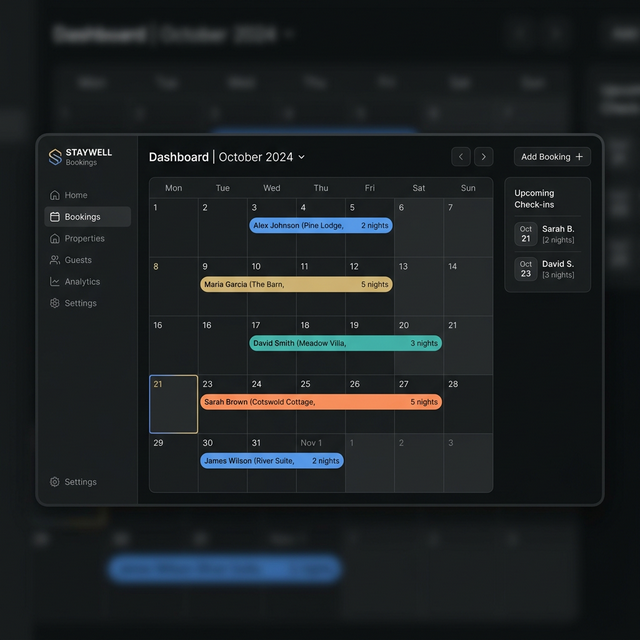Viewport: 640px width, 640px height.
Task: Open Sarah B. upcoming check-in
Action: [547, 234]
